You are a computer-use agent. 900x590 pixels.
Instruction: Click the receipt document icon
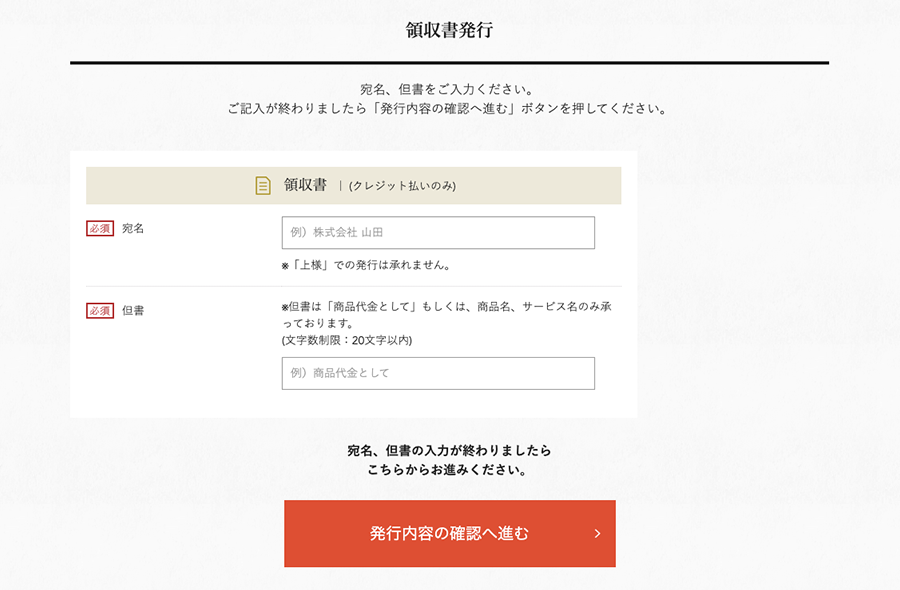[x=263, y=185]
